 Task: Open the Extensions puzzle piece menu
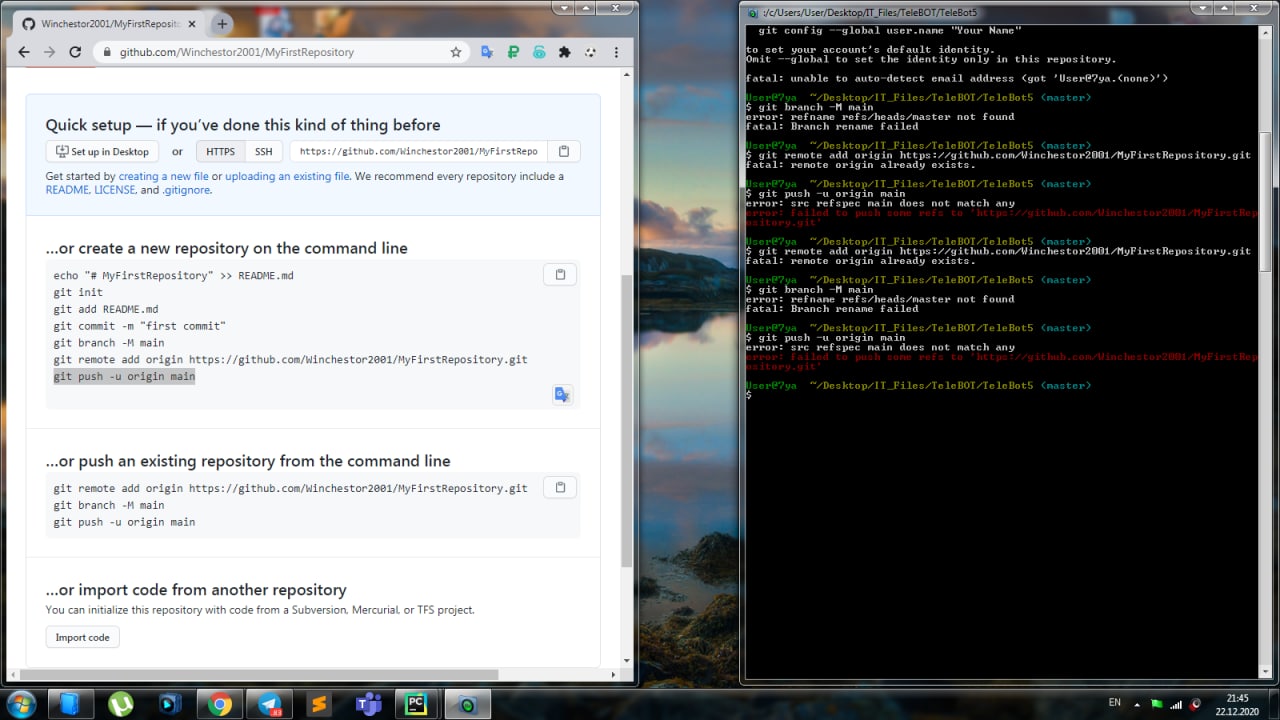(x=565, y=52)
